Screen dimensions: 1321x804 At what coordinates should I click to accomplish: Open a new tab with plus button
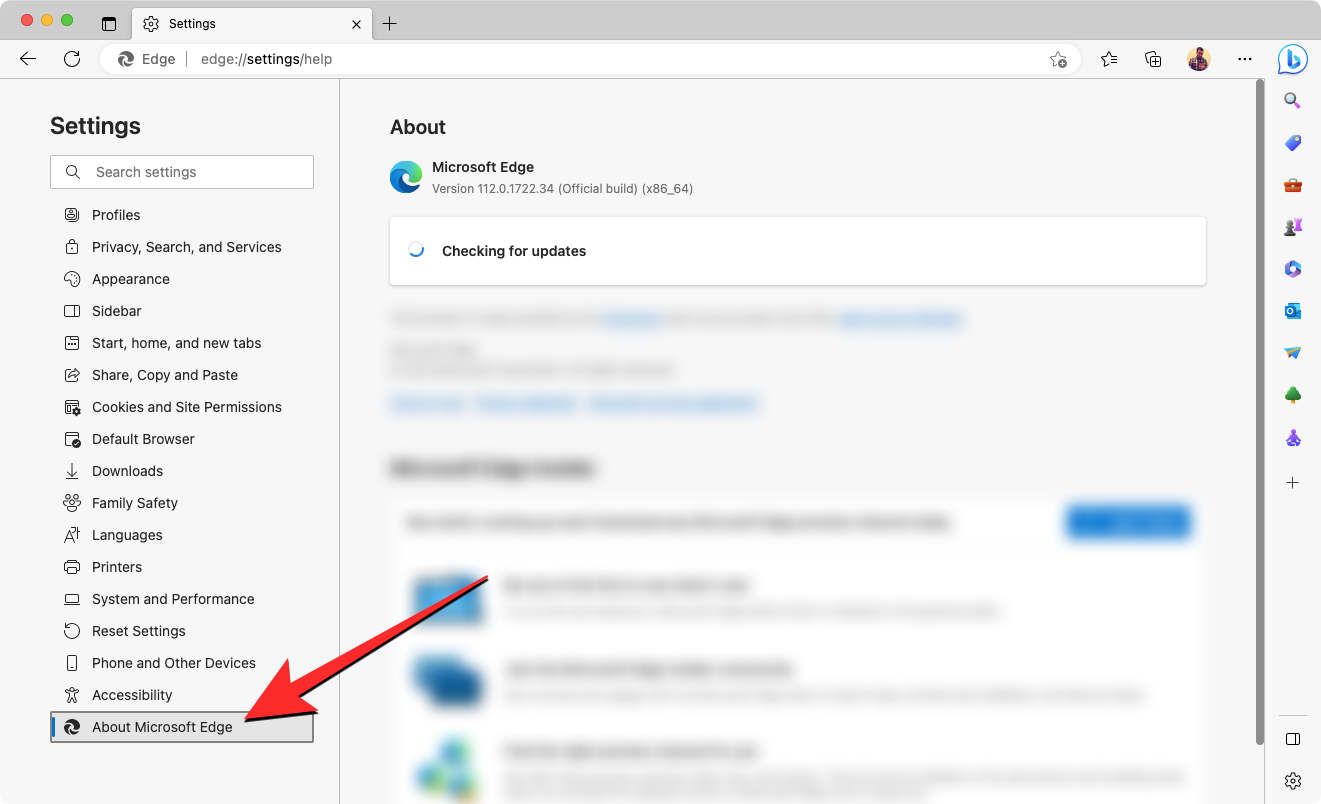click(390, 23)
